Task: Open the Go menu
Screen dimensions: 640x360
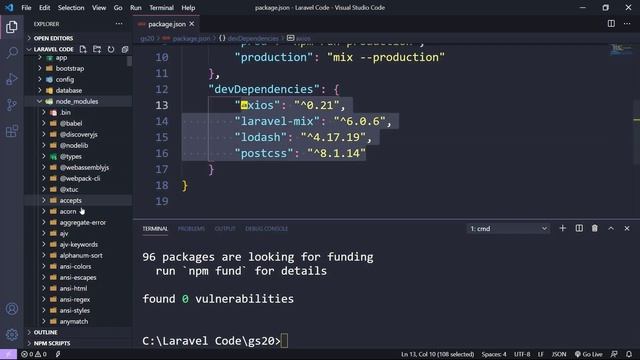Action: click(x=118, y=7)
